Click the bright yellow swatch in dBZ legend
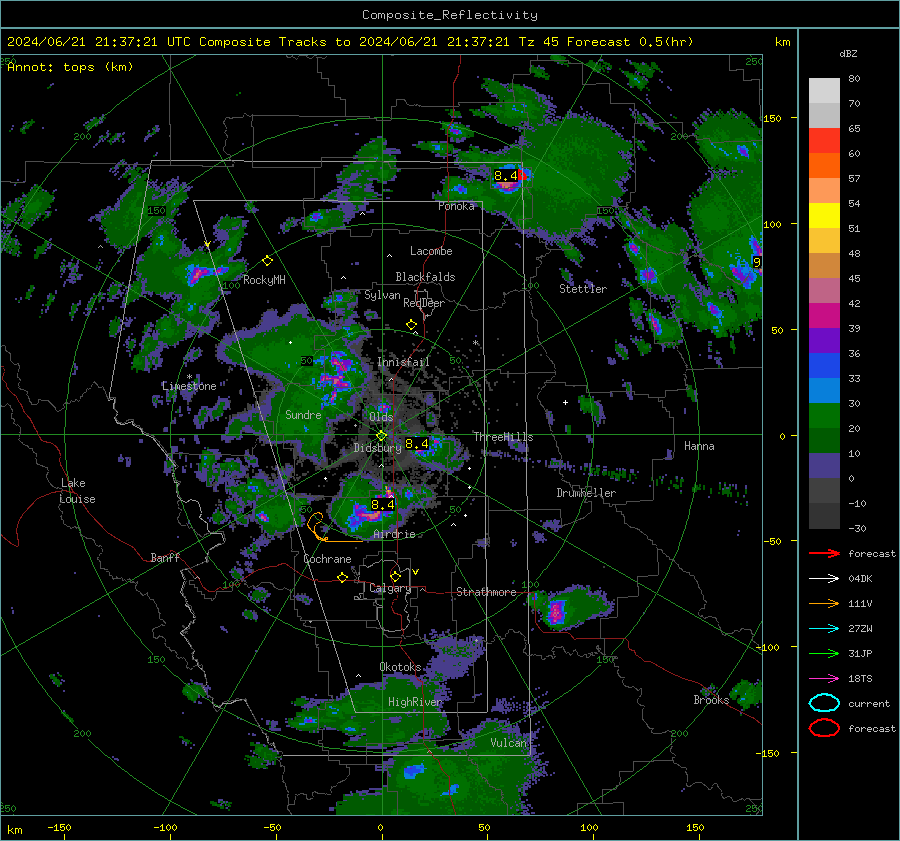Viewport: 900px width, 841px height. point(824,216)
